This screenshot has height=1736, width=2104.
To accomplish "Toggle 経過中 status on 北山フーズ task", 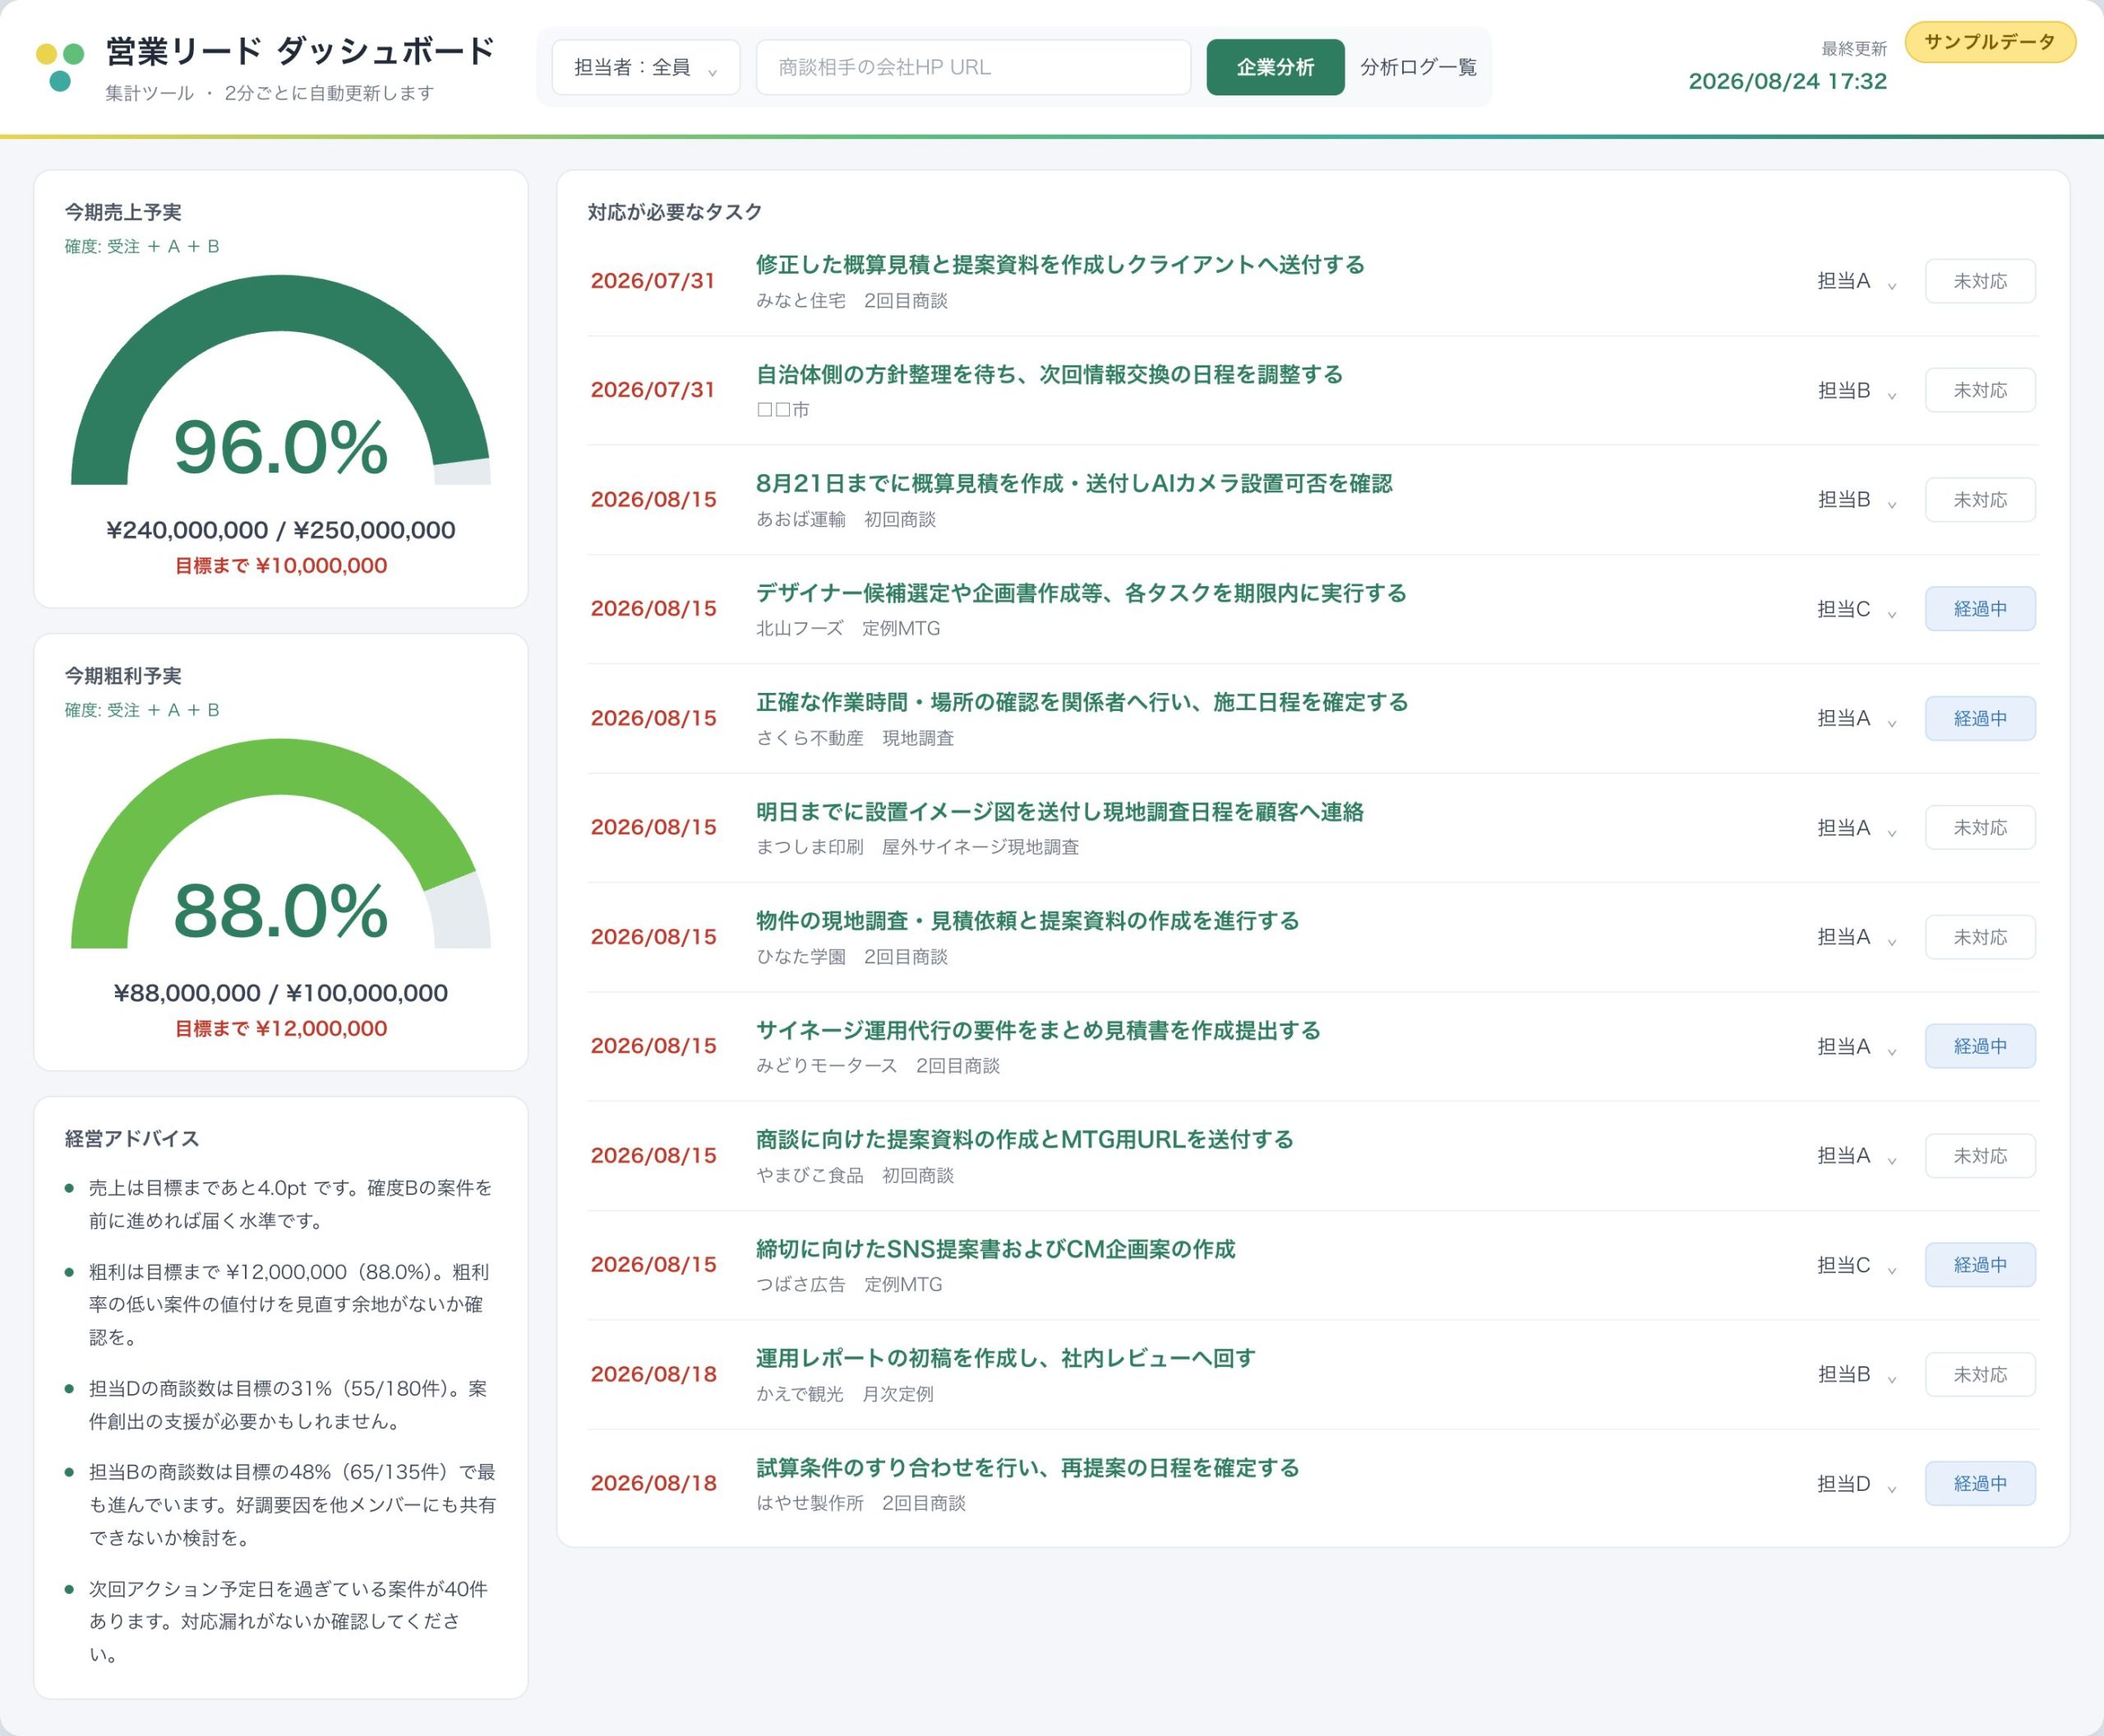I will (1980, 609).
